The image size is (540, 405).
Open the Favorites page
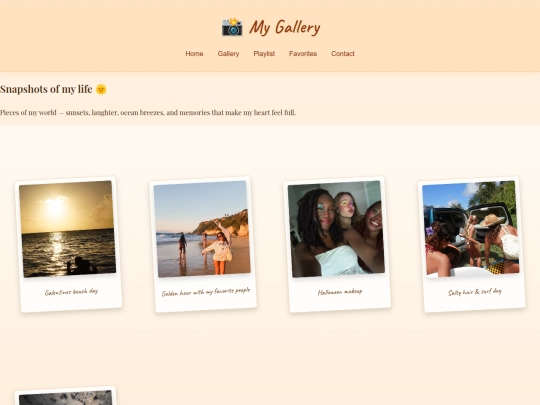pyautogui.click(x=303, y=54)
